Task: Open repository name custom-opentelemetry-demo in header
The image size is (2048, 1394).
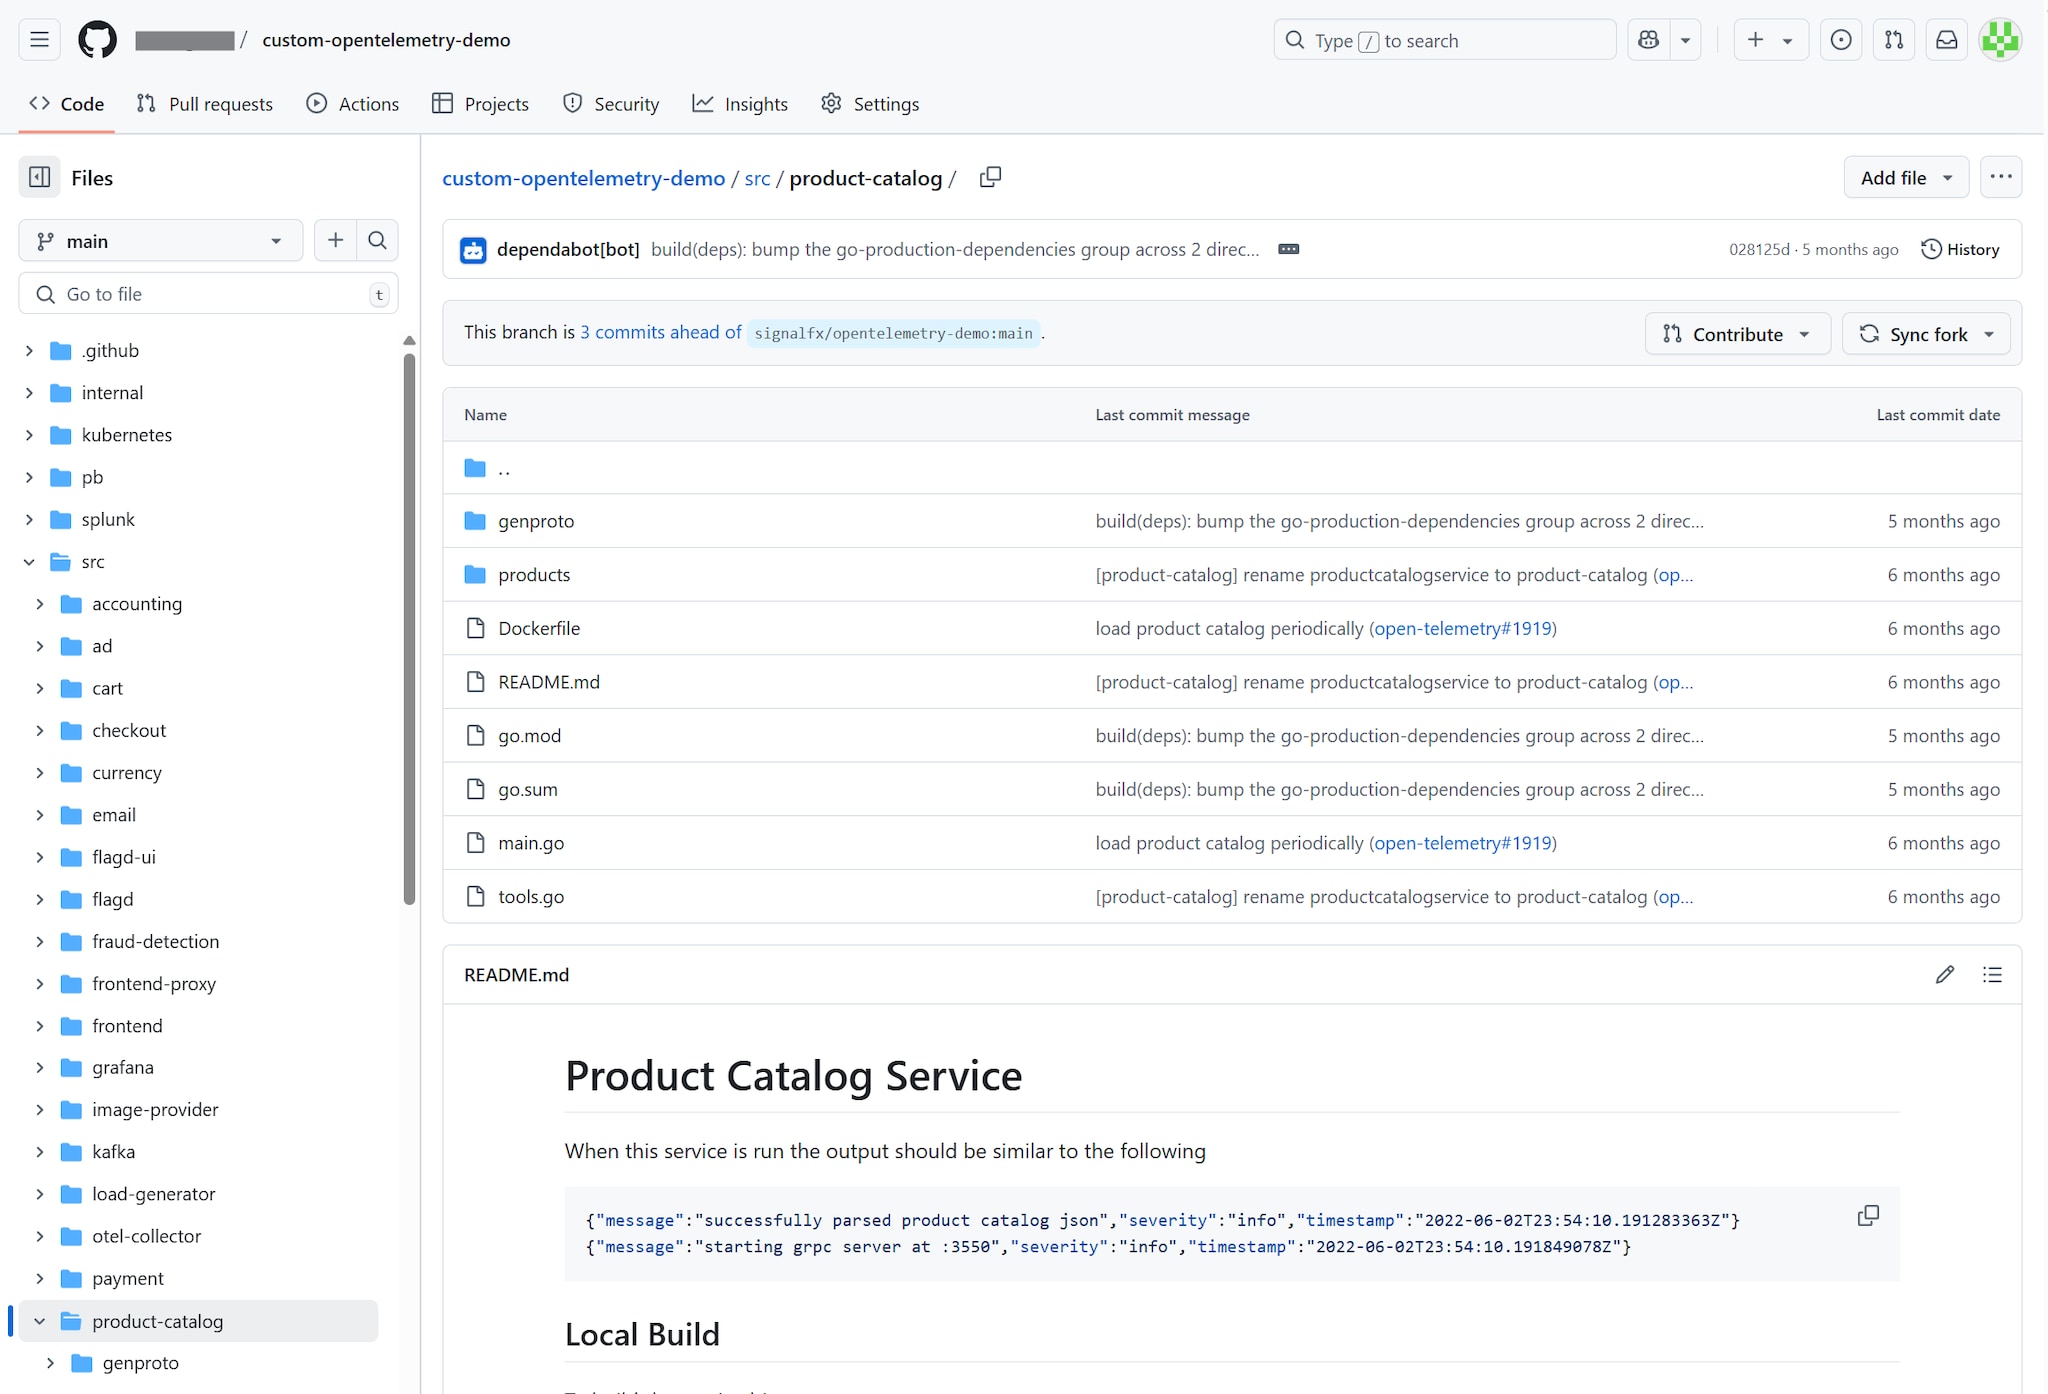Action: [386, 40]
